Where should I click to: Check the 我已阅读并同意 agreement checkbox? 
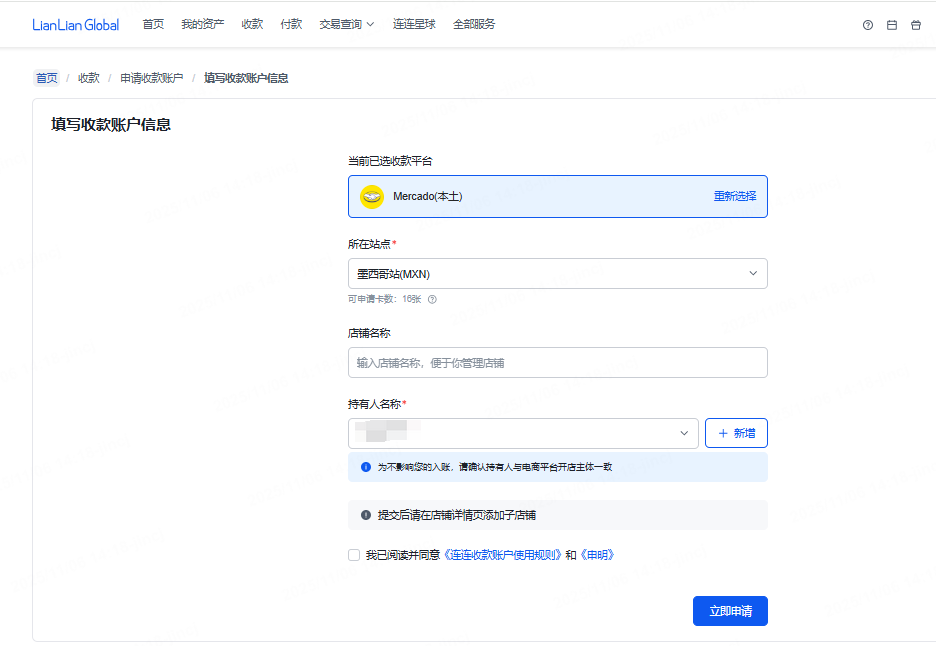tap(354, 555)
